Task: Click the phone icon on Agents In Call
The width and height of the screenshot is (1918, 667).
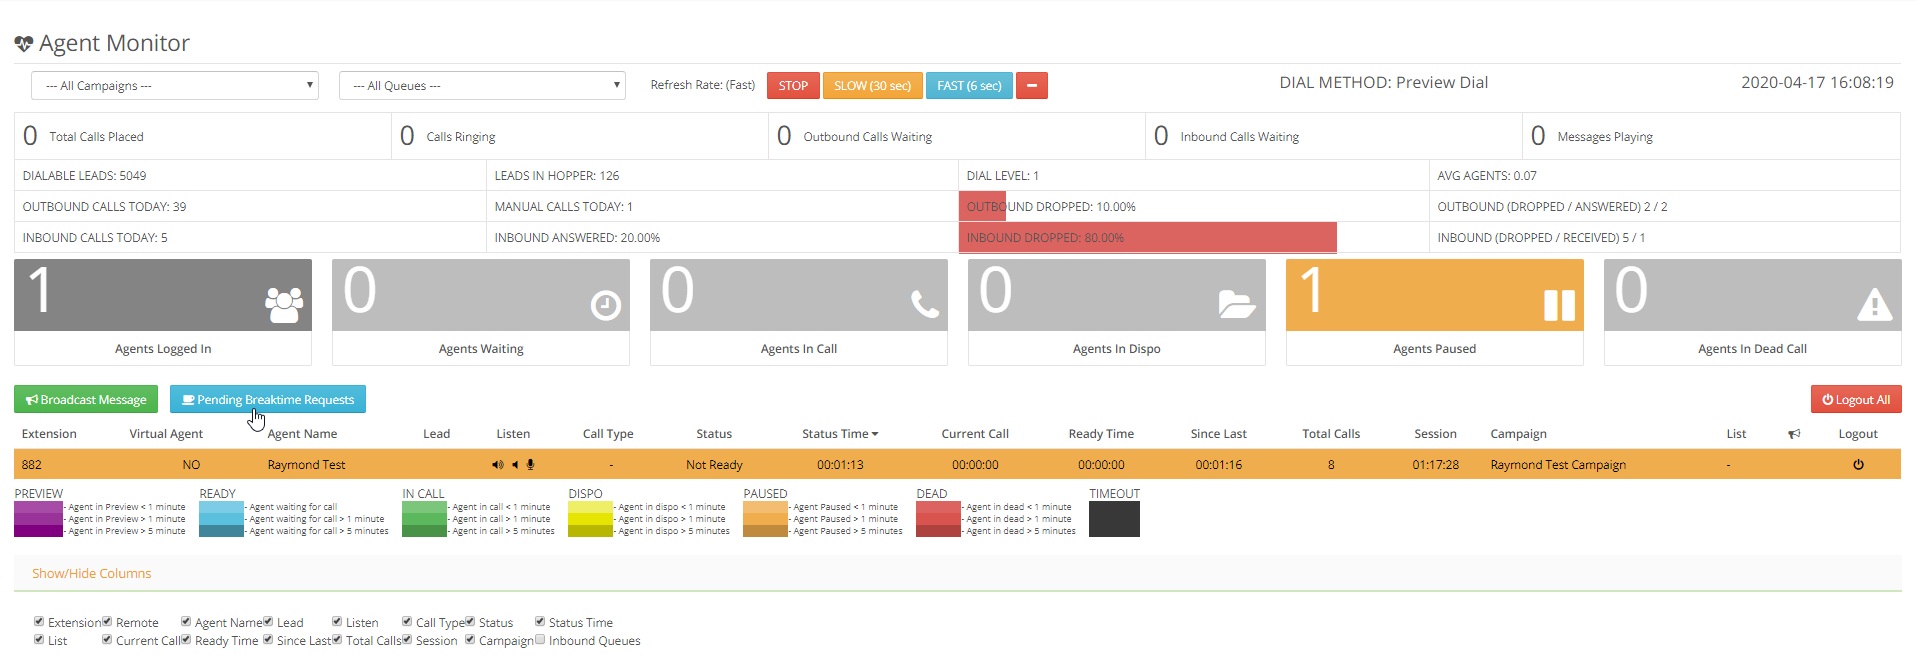Action: tap(924, 304)
